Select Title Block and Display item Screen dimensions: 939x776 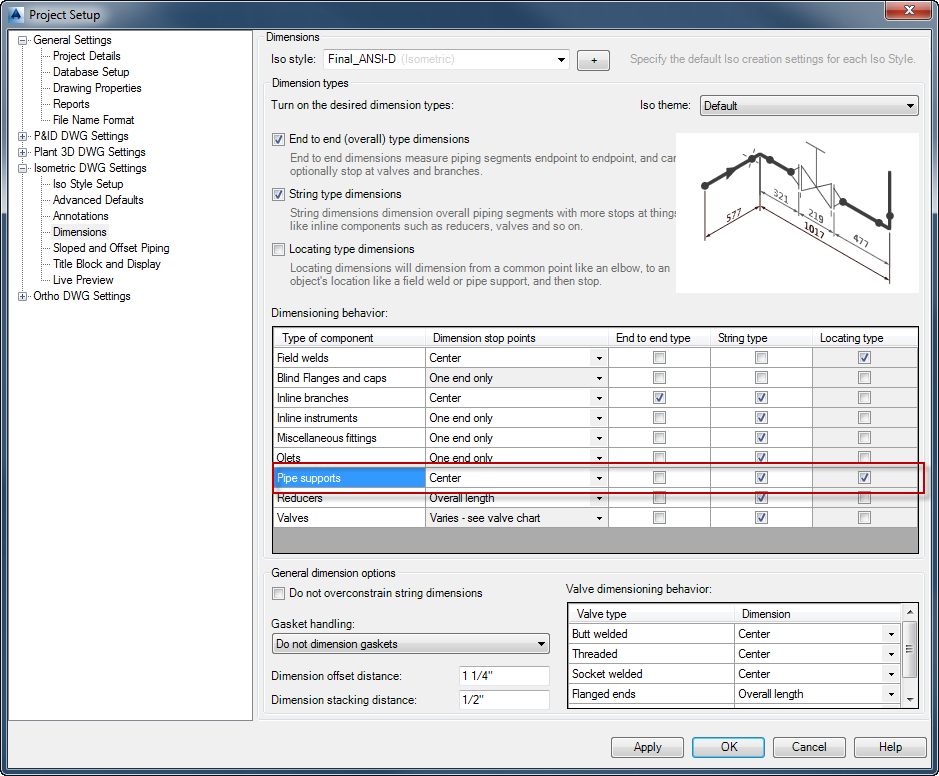click(x=107, y=264)
